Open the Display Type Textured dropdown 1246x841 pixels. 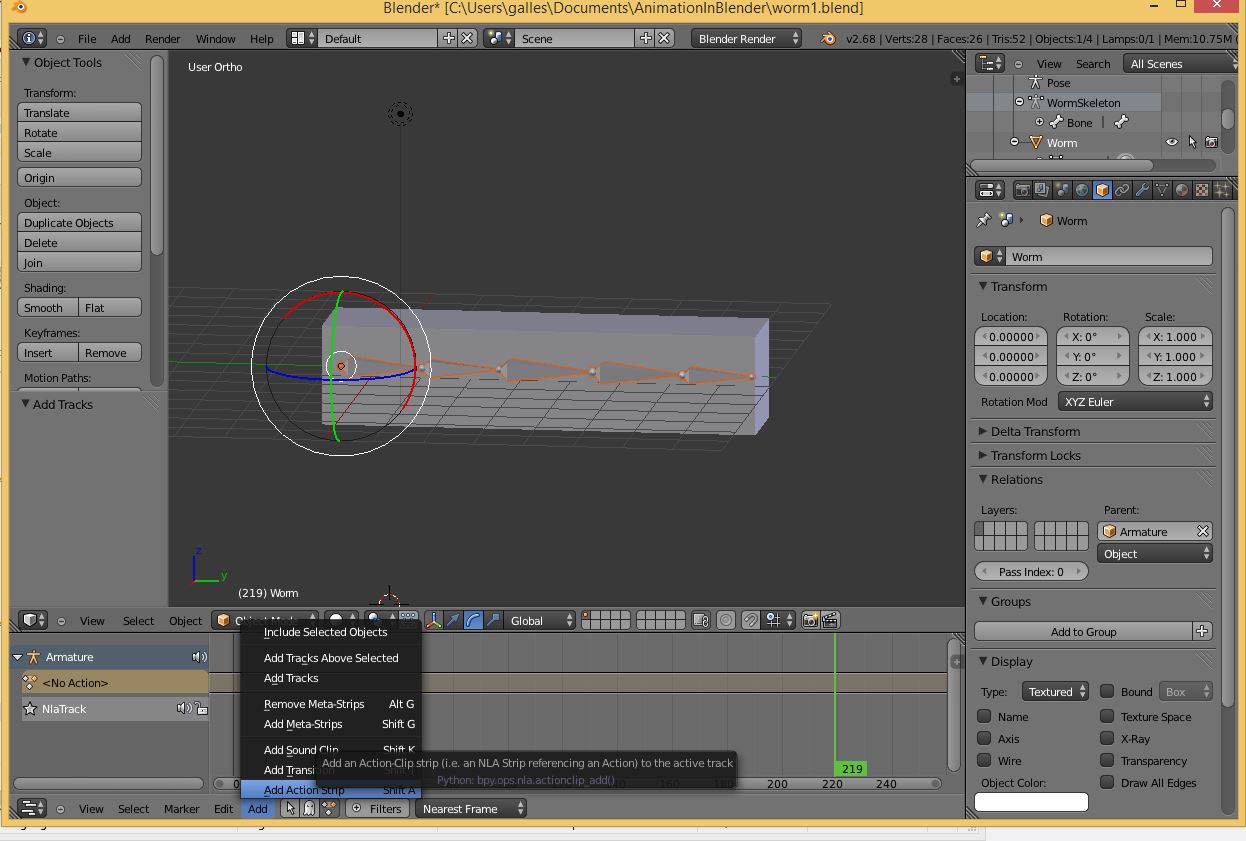[x=1054, y=691]
